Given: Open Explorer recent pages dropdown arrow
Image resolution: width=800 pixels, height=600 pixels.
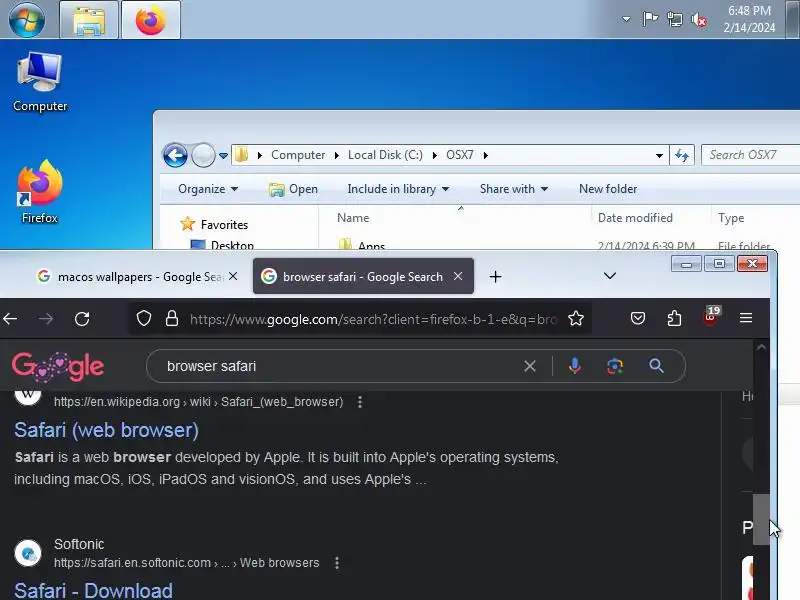Looking at the screenshot, I should [x=223, y=156].
